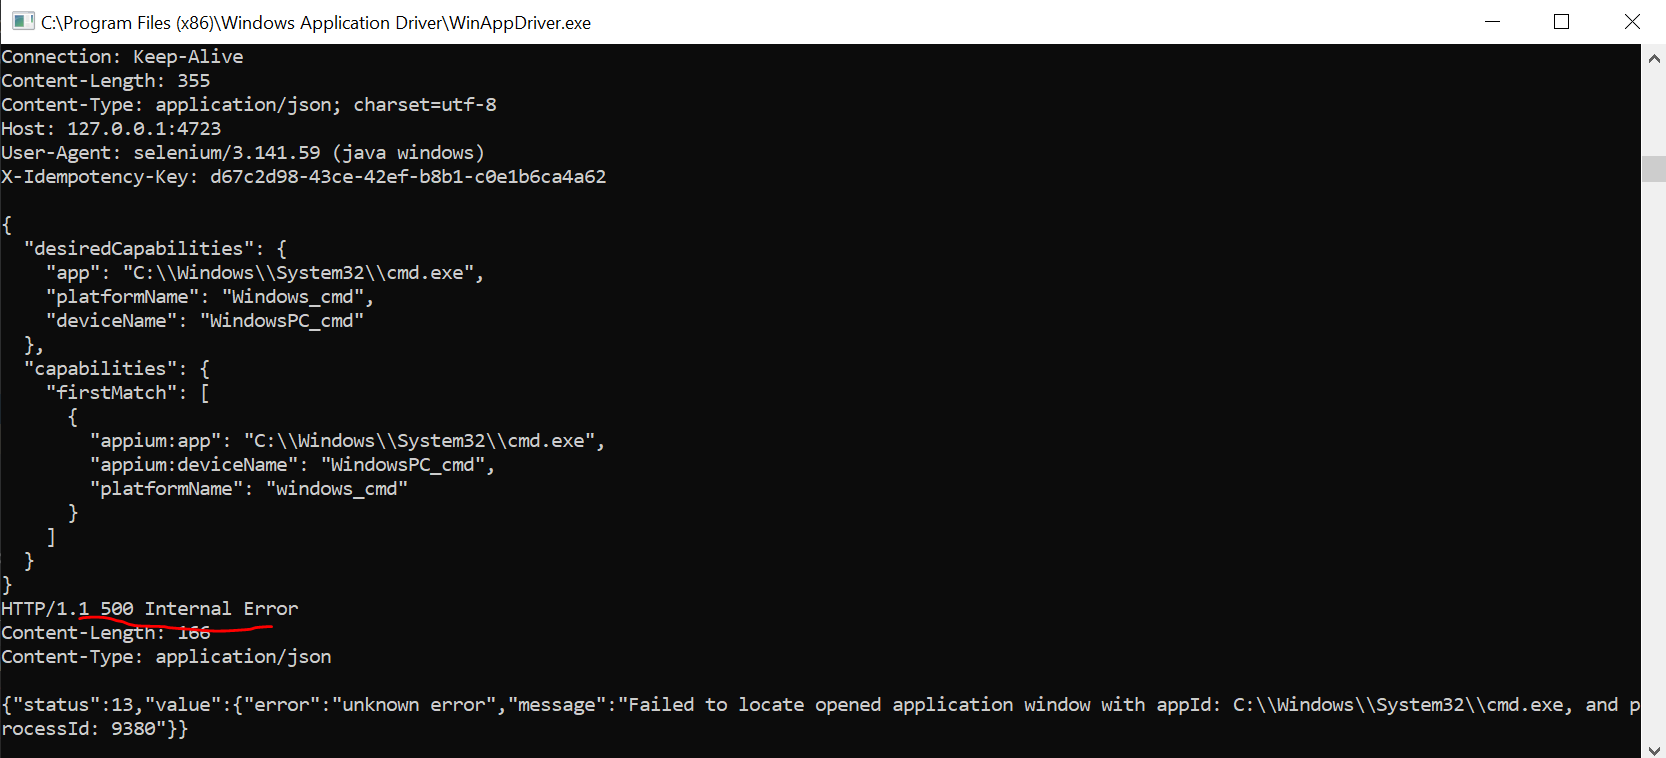This screenshot has width=1666, height=758.
Task: Click the scrollbar thumb
Action: (x=1655, y=168)
